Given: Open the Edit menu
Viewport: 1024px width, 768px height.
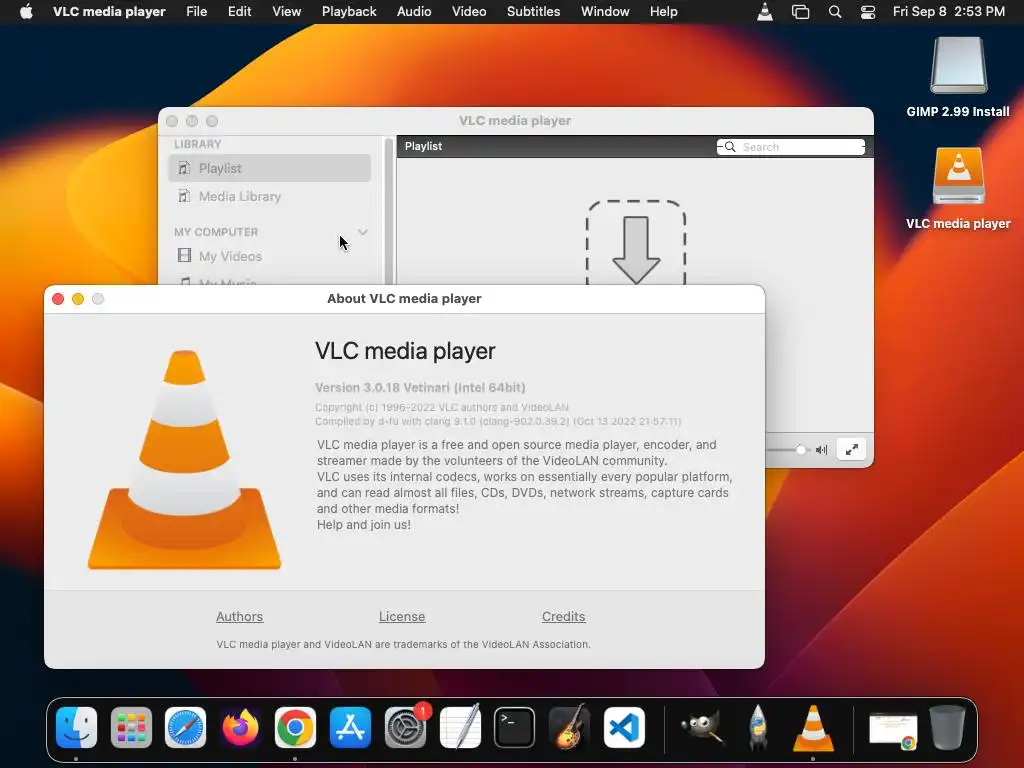Looking at the screenshot, I should click(240, 12).
